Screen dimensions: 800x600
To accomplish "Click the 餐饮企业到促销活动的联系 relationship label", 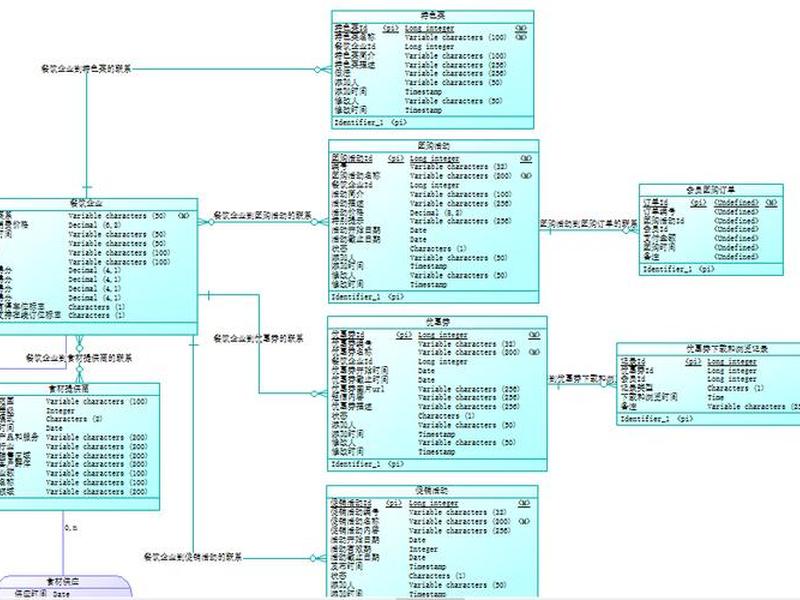I will click(193, 557).
